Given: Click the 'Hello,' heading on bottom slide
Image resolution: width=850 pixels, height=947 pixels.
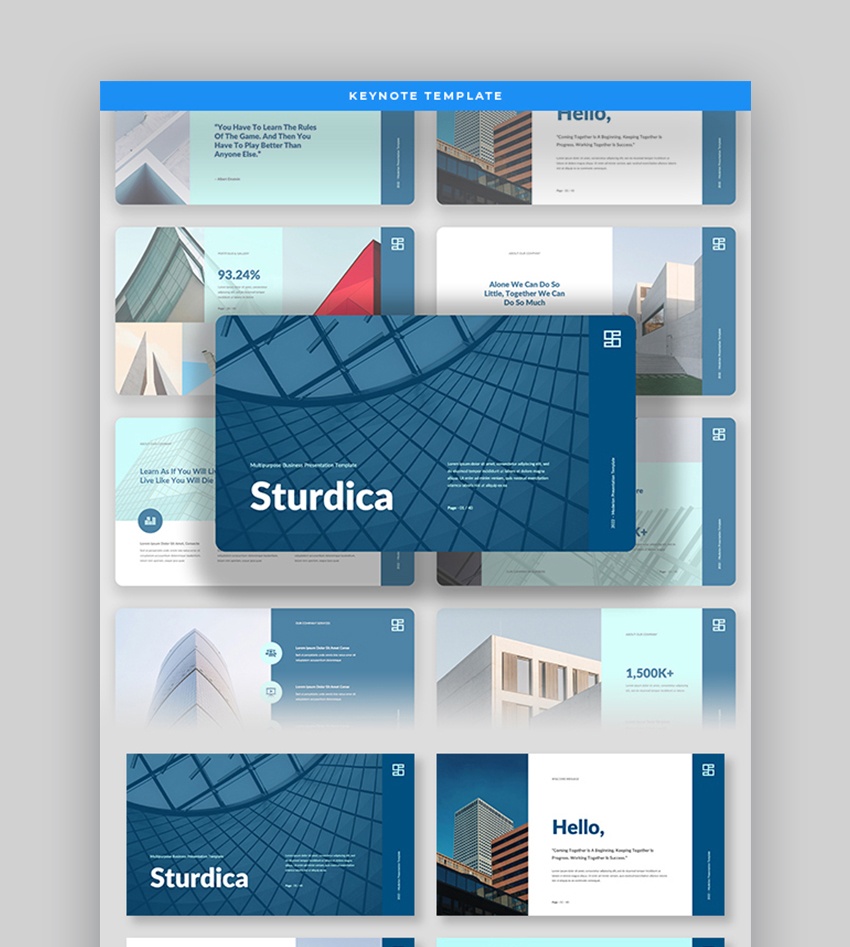Looking at the screenshot, I should coord(578,827).
